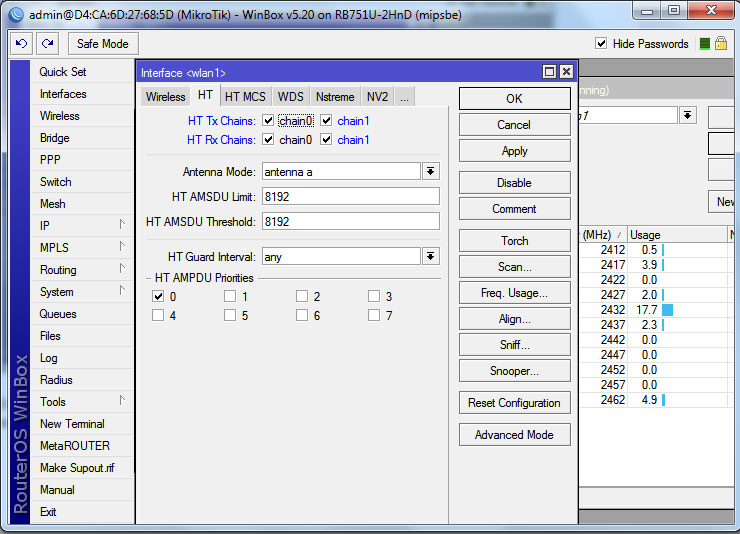Image resolution: width=740 pixels, height=534 pixels.
Task: Expand the IP submenu arrow
Action: (122, 225)
